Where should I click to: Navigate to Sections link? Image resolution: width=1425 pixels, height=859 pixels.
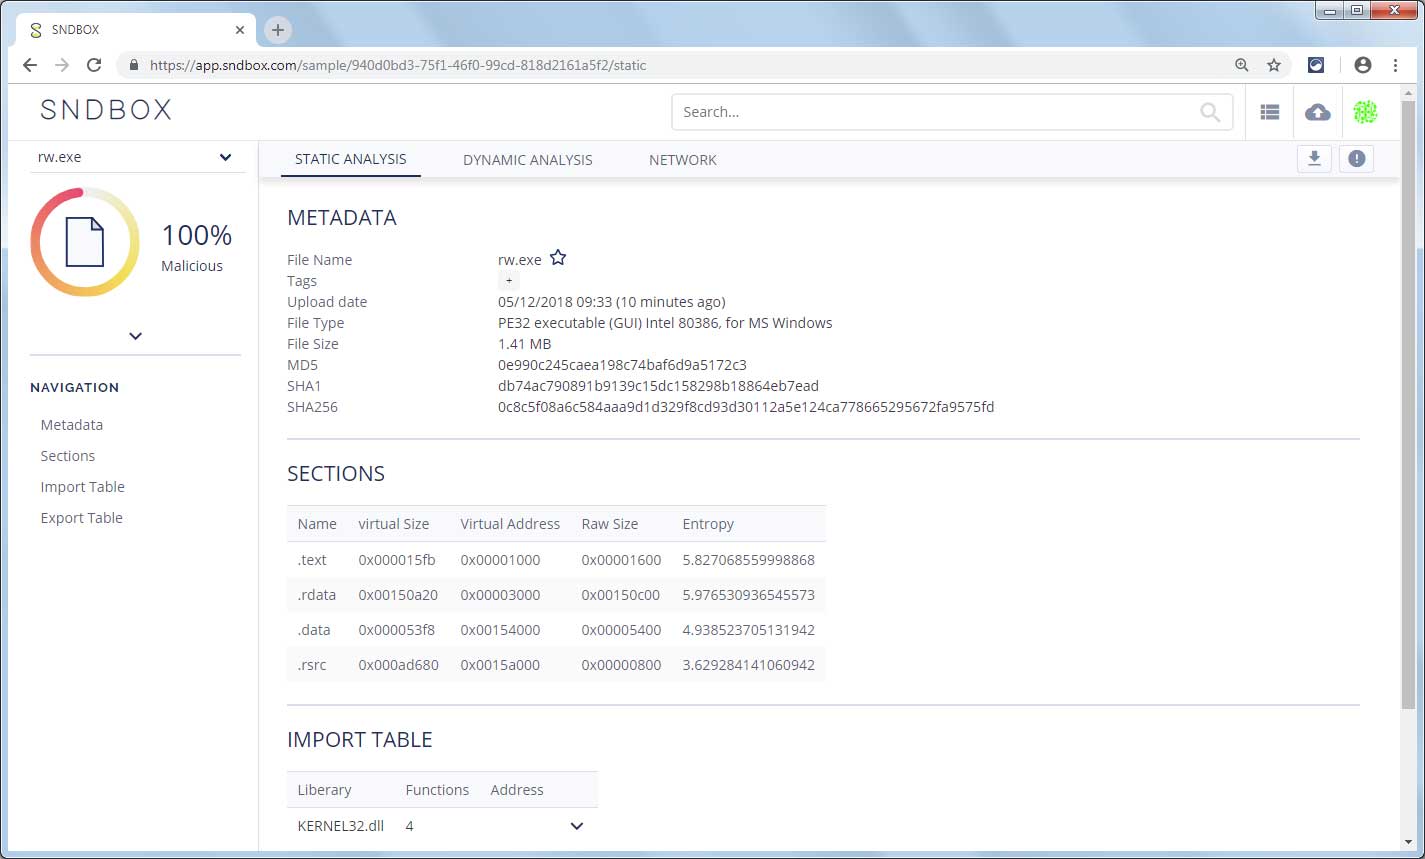68,456
